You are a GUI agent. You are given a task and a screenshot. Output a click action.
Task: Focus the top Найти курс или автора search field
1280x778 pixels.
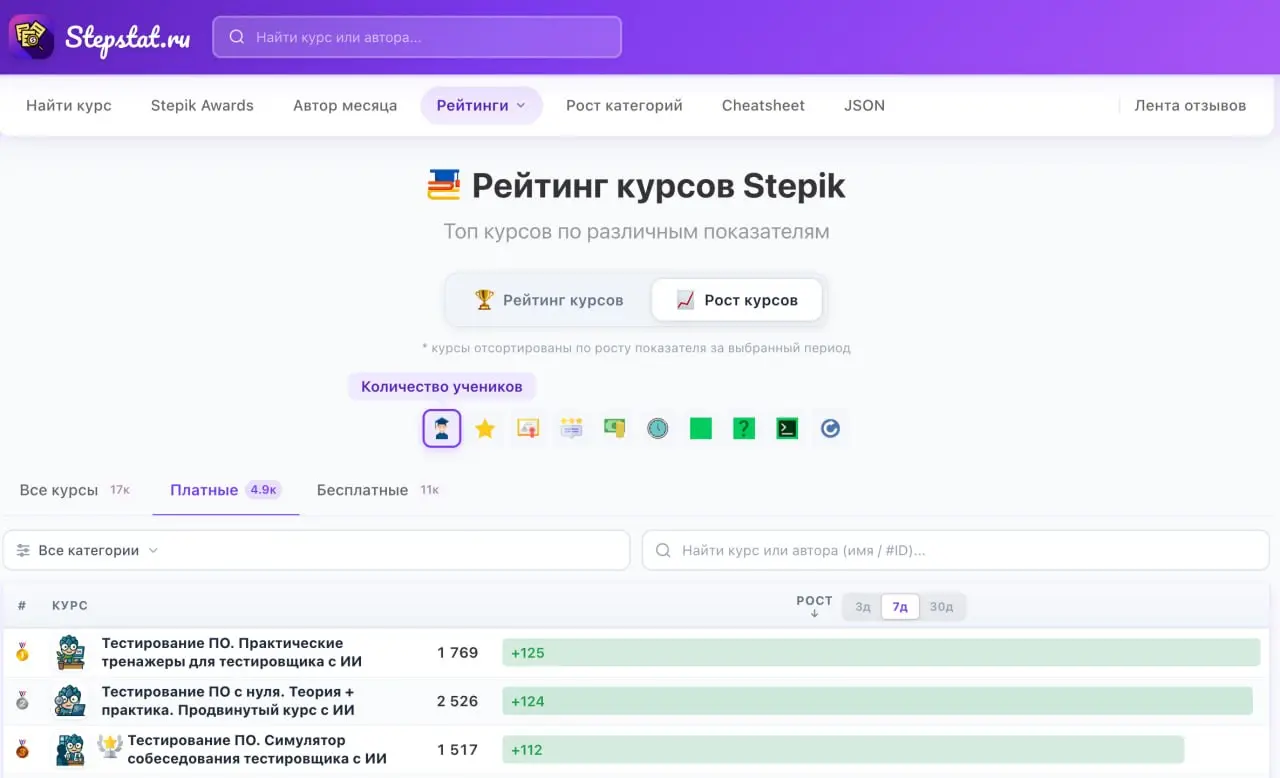417,37
